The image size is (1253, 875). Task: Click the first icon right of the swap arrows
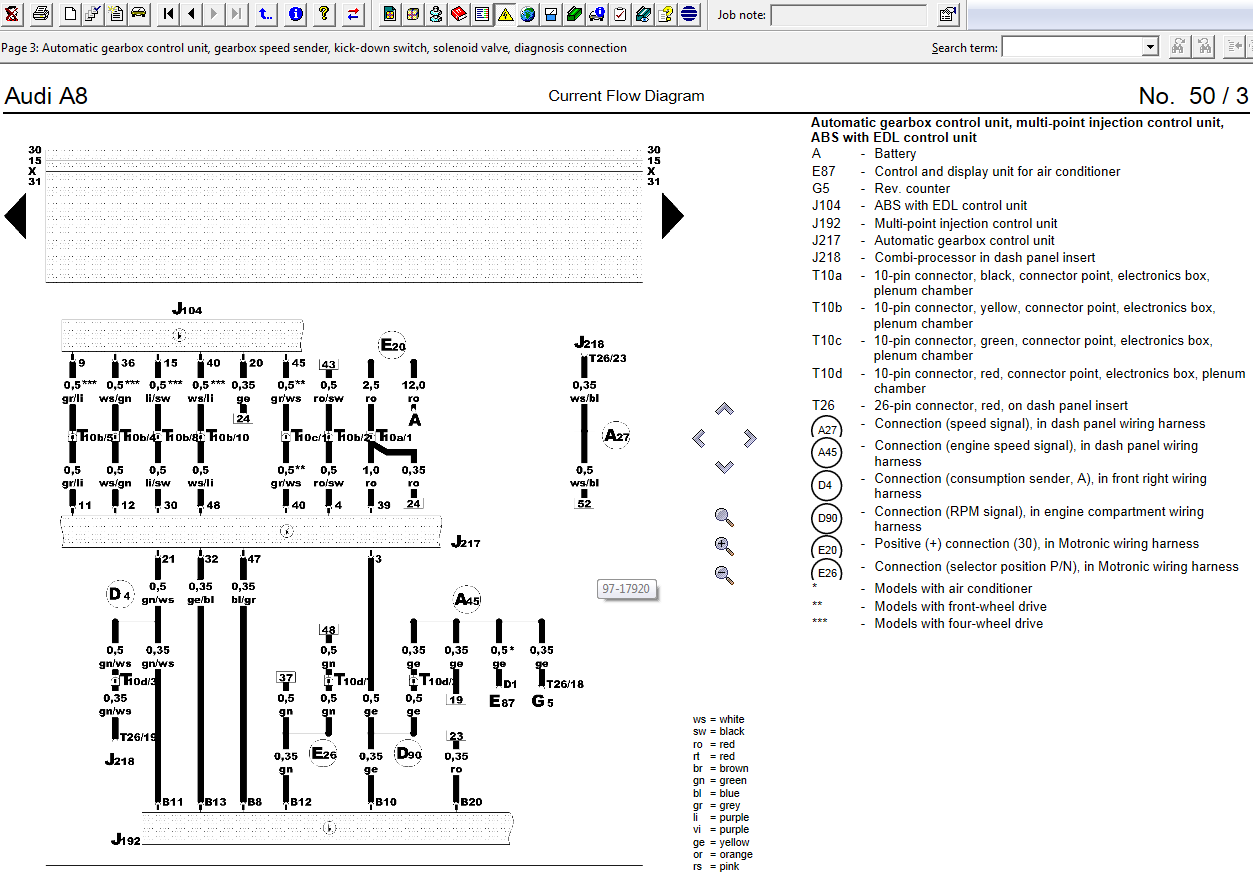click(390, 14)
